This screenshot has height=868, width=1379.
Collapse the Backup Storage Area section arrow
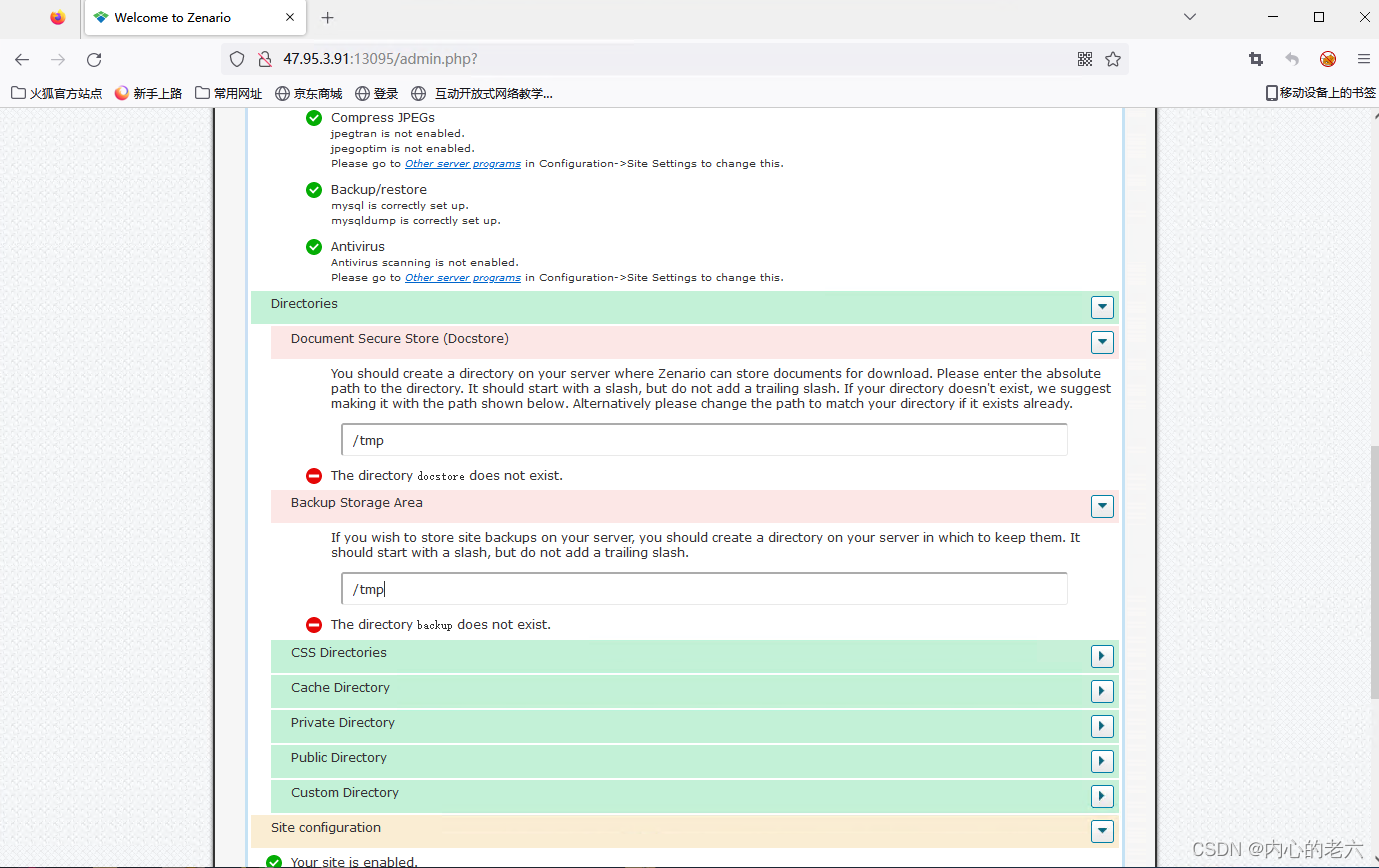pos(1102,506)
